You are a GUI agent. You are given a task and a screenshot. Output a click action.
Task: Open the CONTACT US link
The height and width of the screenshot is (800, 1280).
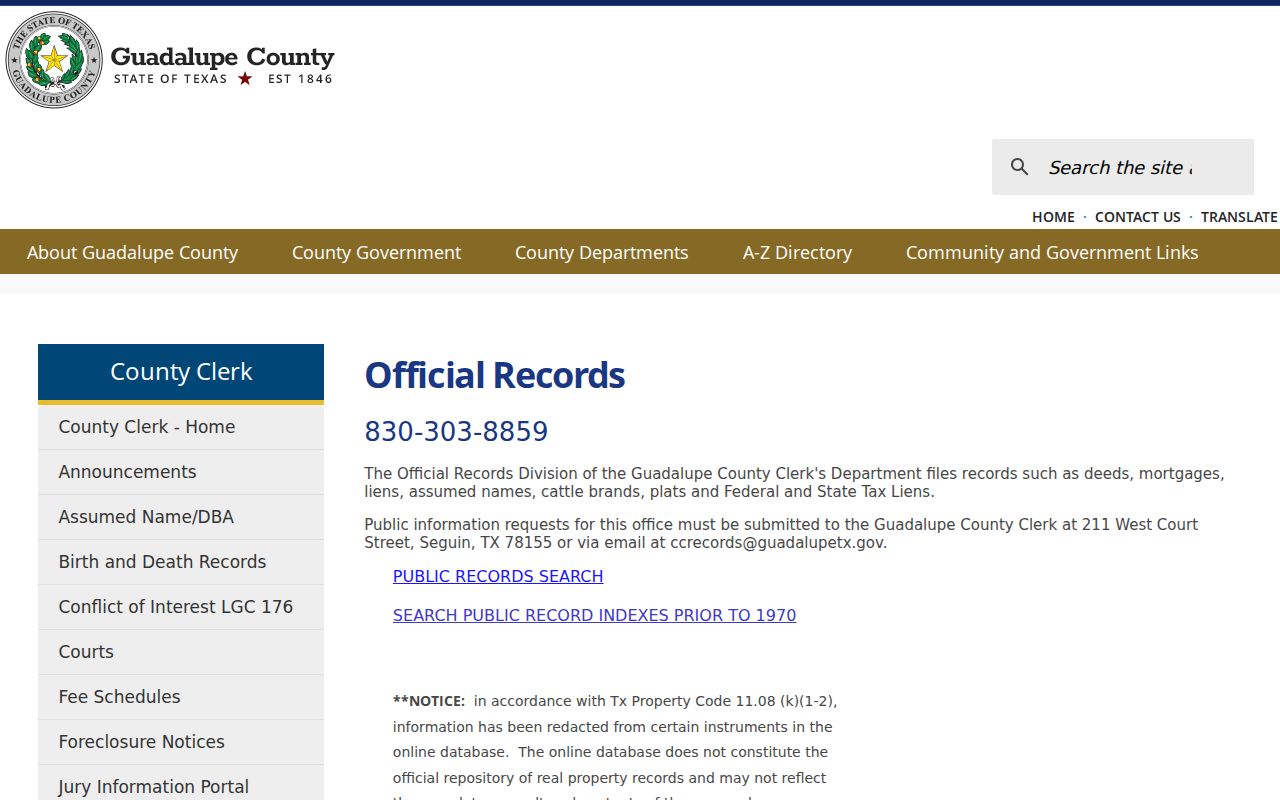[1137, 217]
